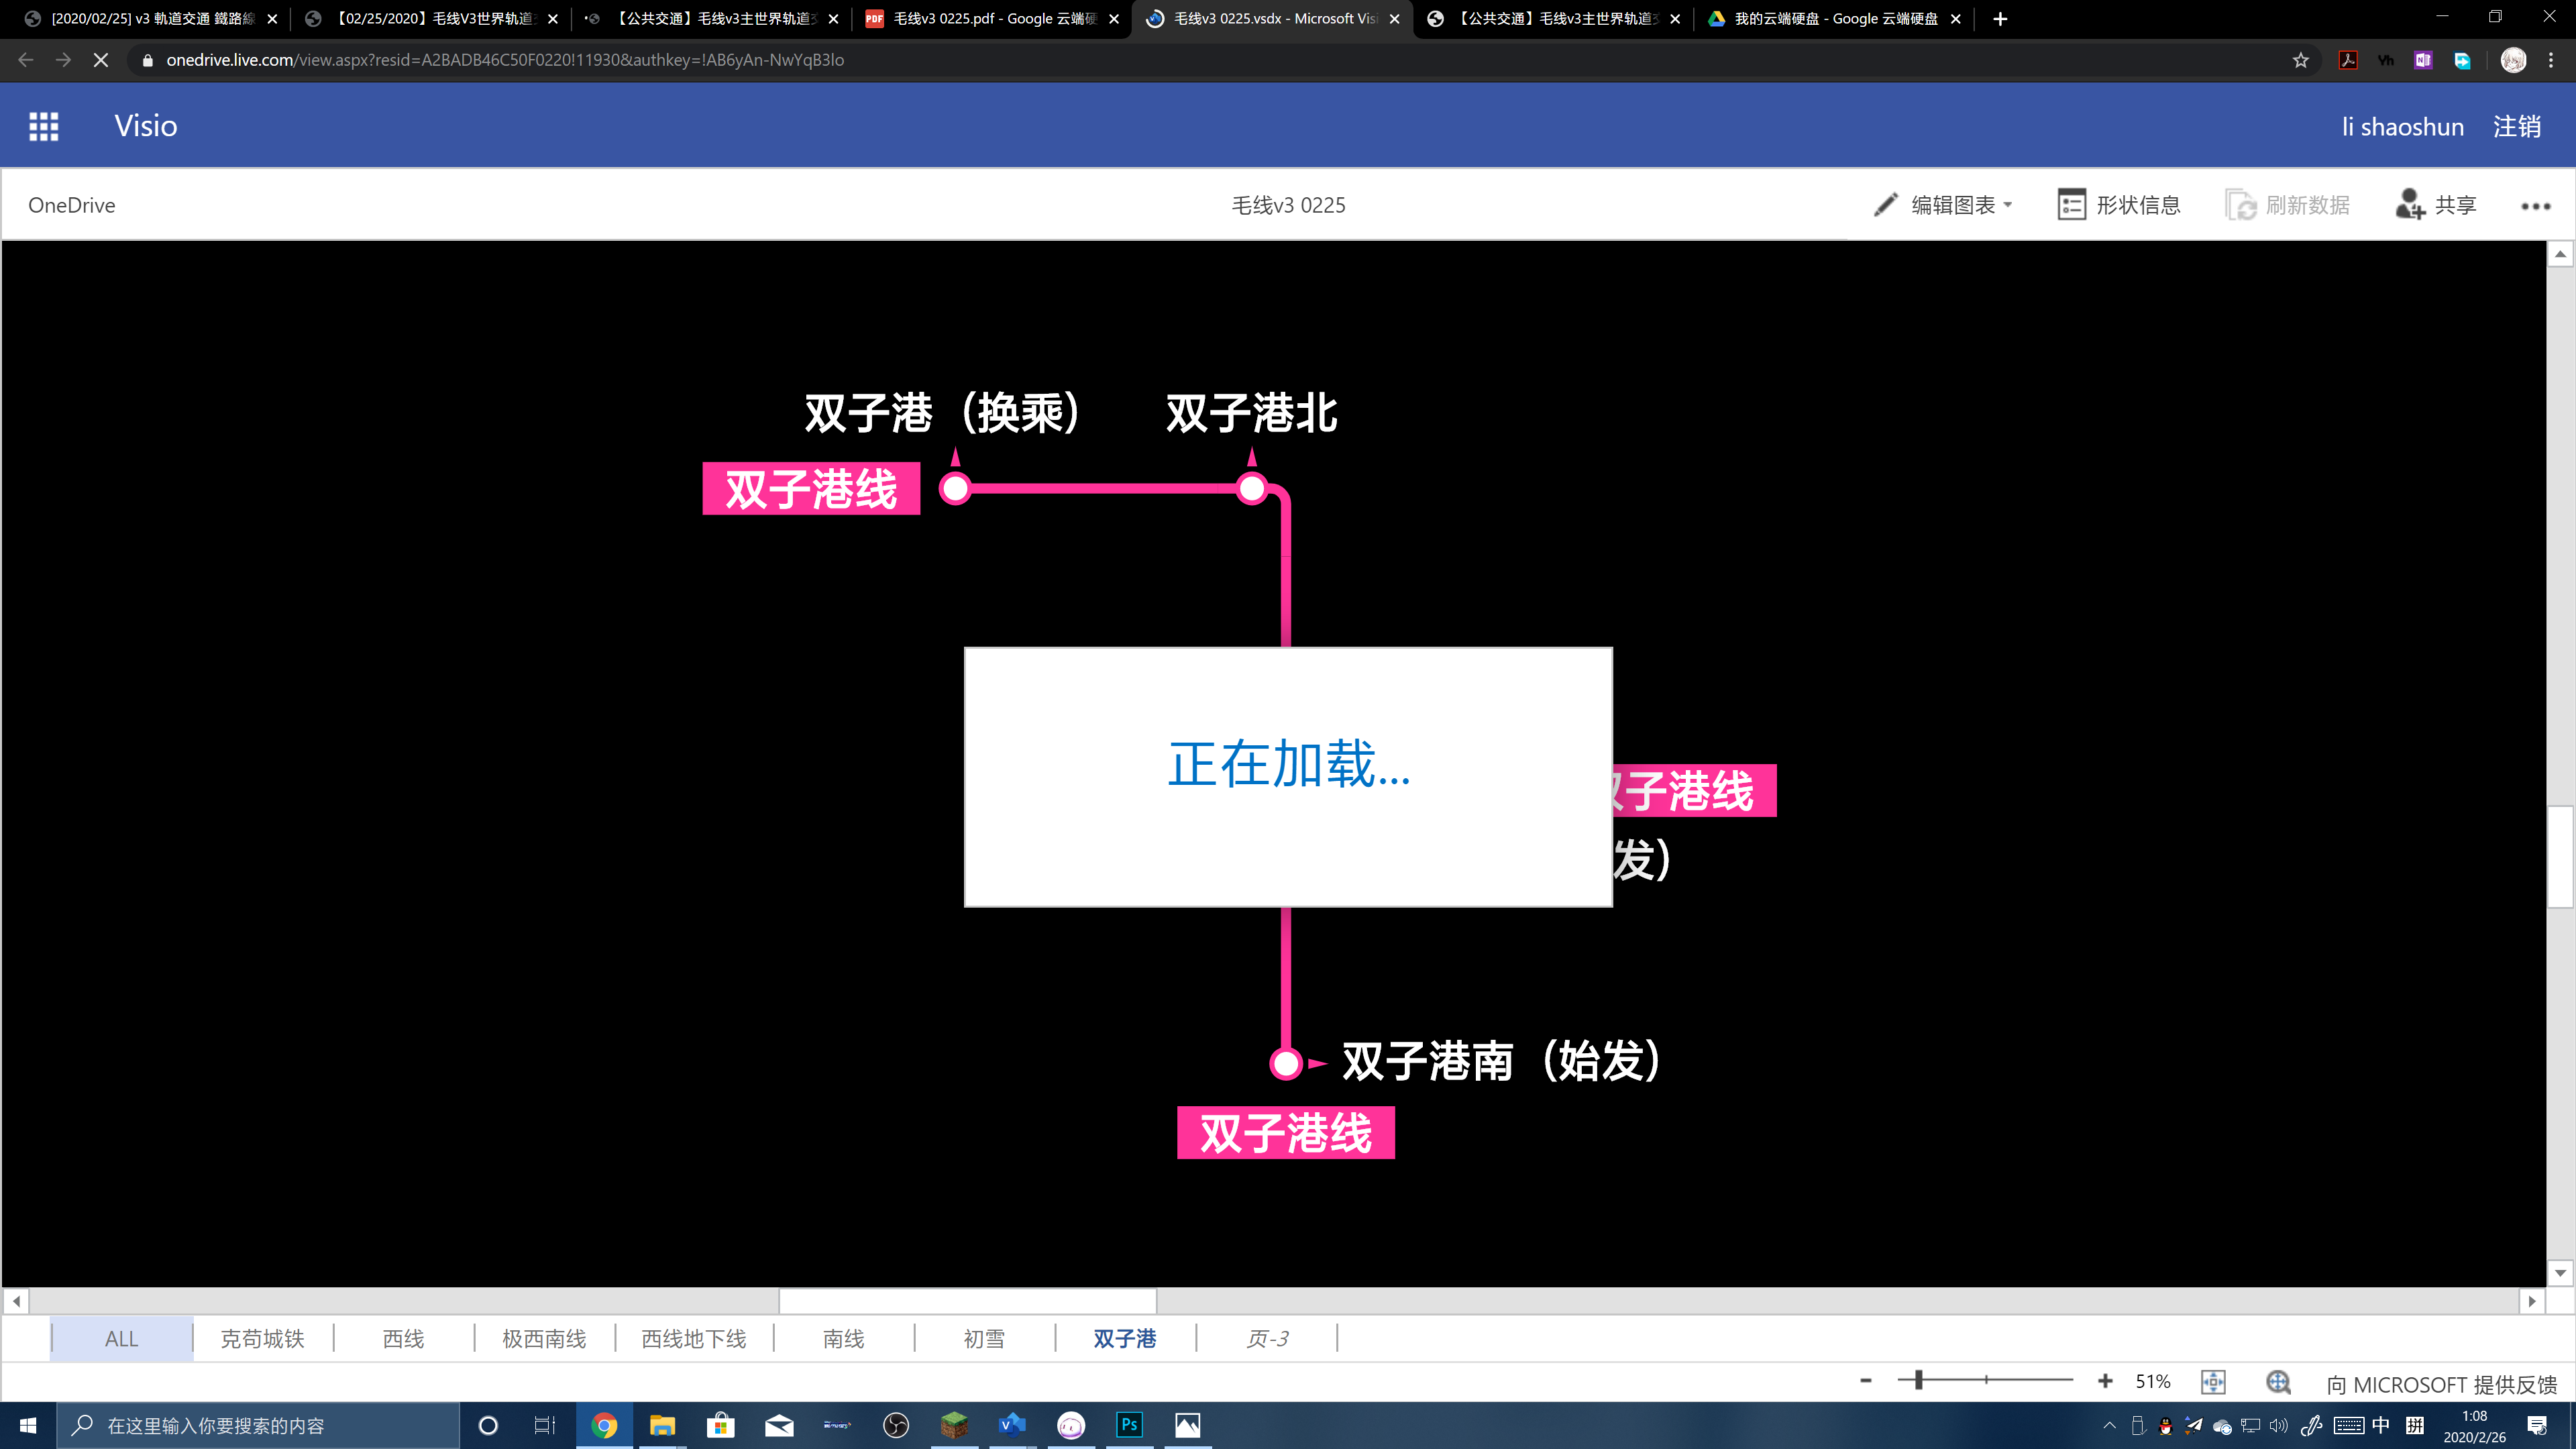Click the 注销 sign out link
The image size is (2576, 1449).
pyautogui.click(x=2516, y=127)
